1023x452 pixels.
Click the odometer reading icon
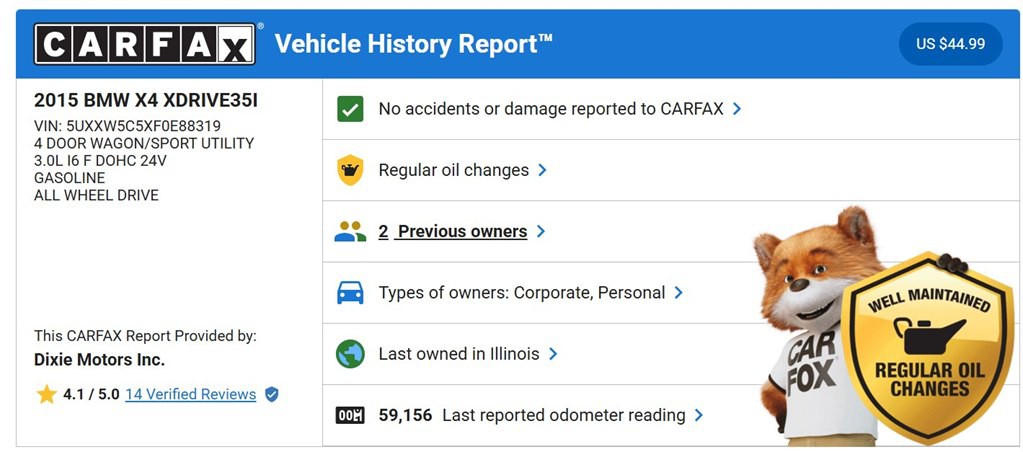pos(350,415)
